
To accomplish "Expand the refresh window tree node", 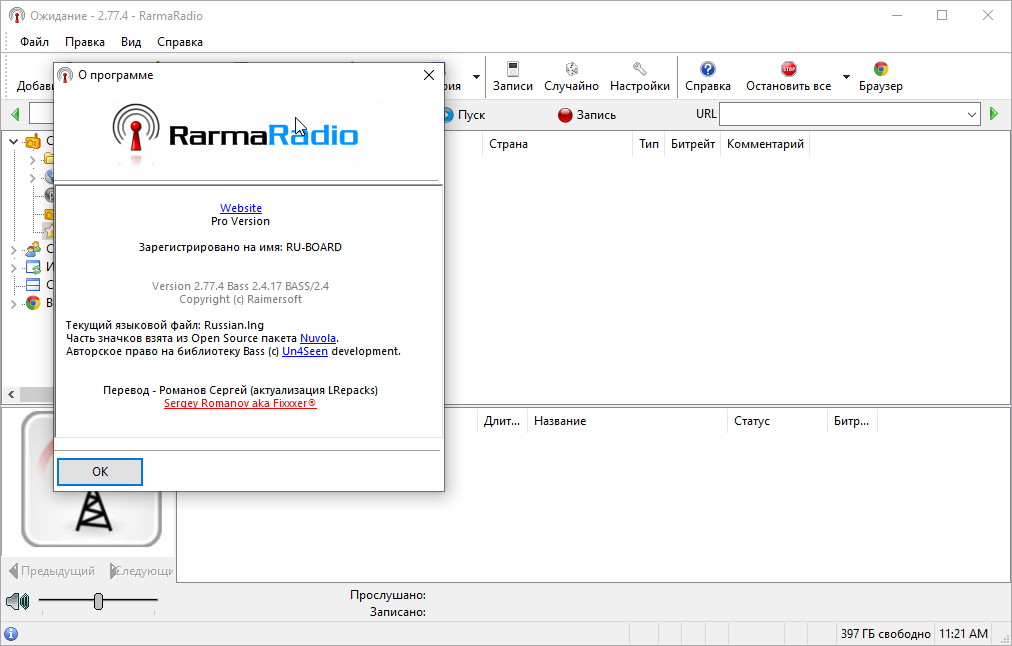I will (14, 267).
